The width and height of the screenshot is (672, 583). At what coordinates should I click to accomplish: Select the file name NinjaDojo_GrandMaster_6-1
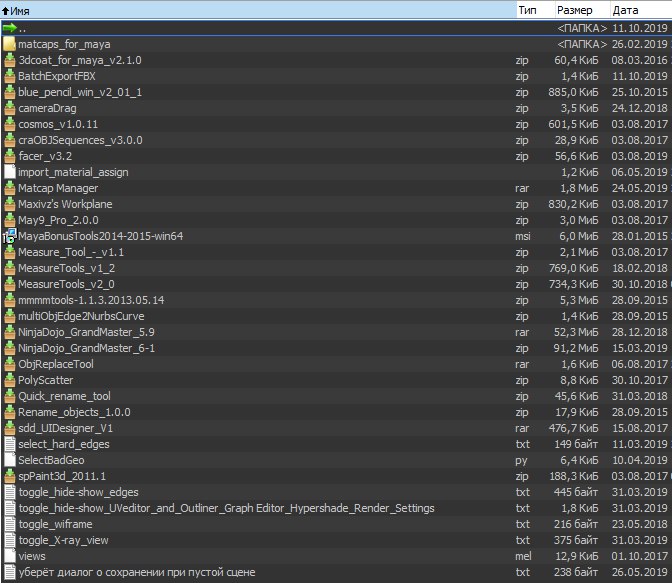click(87, 348)
